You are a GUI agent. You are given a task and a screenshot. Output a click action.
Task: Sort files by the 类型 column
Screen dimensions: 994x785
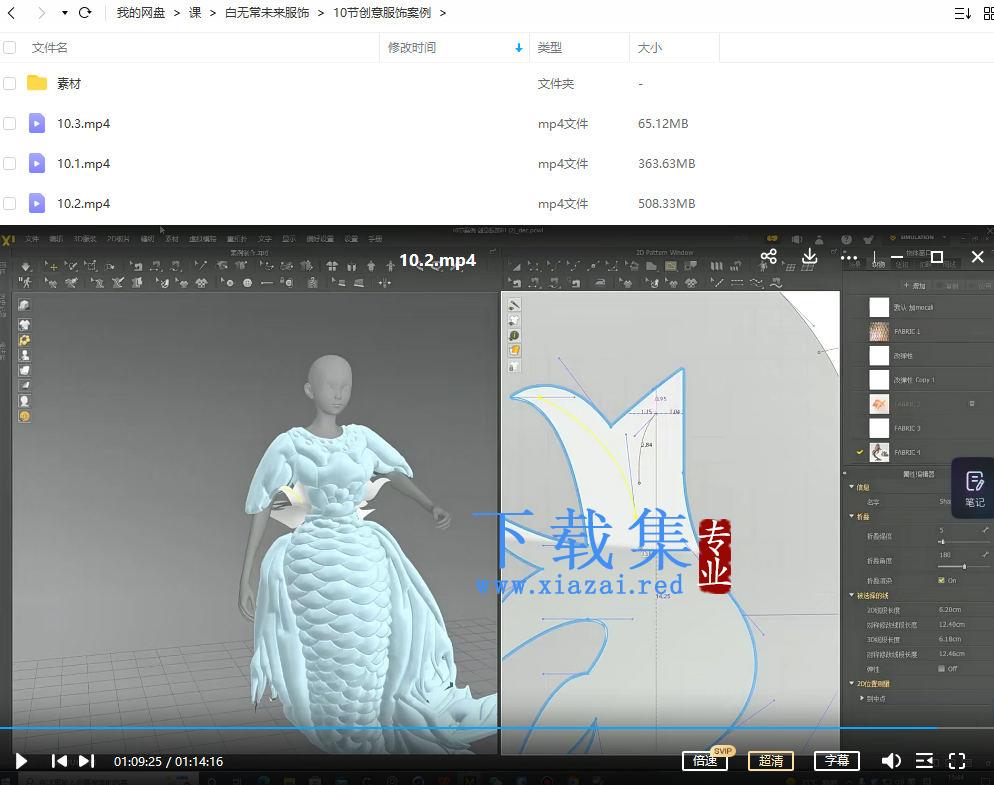550,48
